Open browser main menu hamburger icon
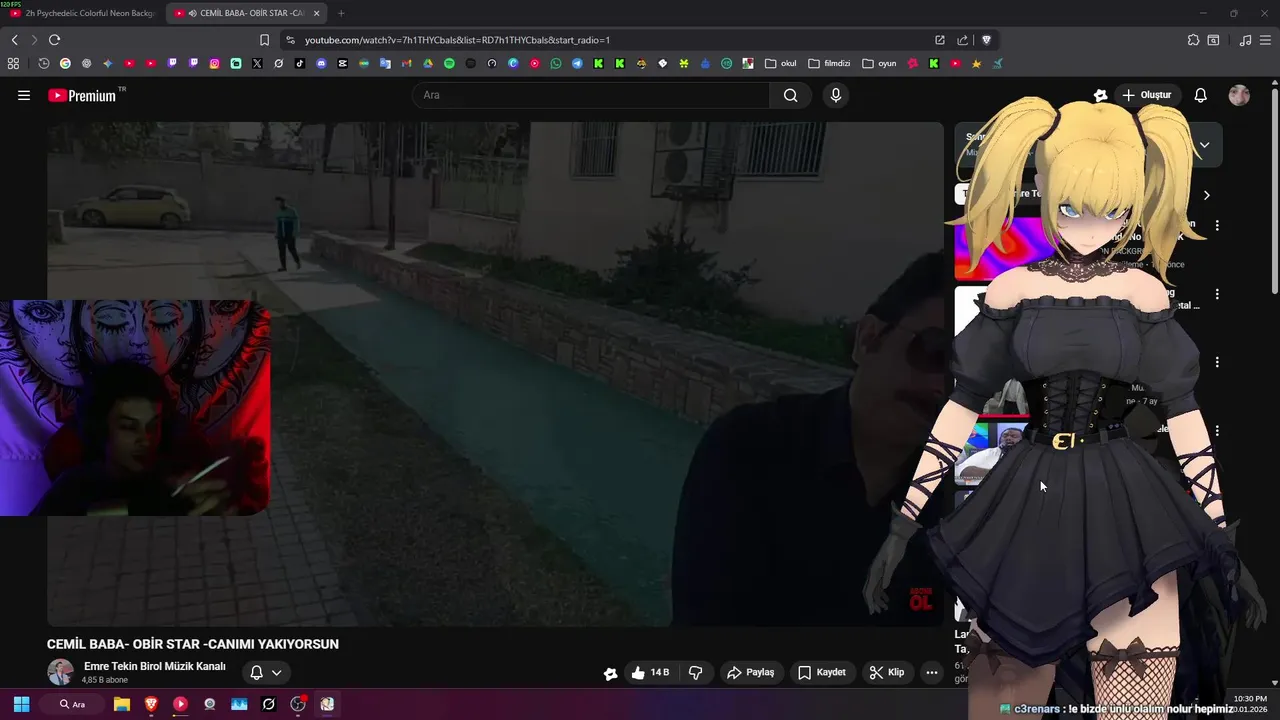The width and height of the screenshot is (1280, 720). point(1267,40)
